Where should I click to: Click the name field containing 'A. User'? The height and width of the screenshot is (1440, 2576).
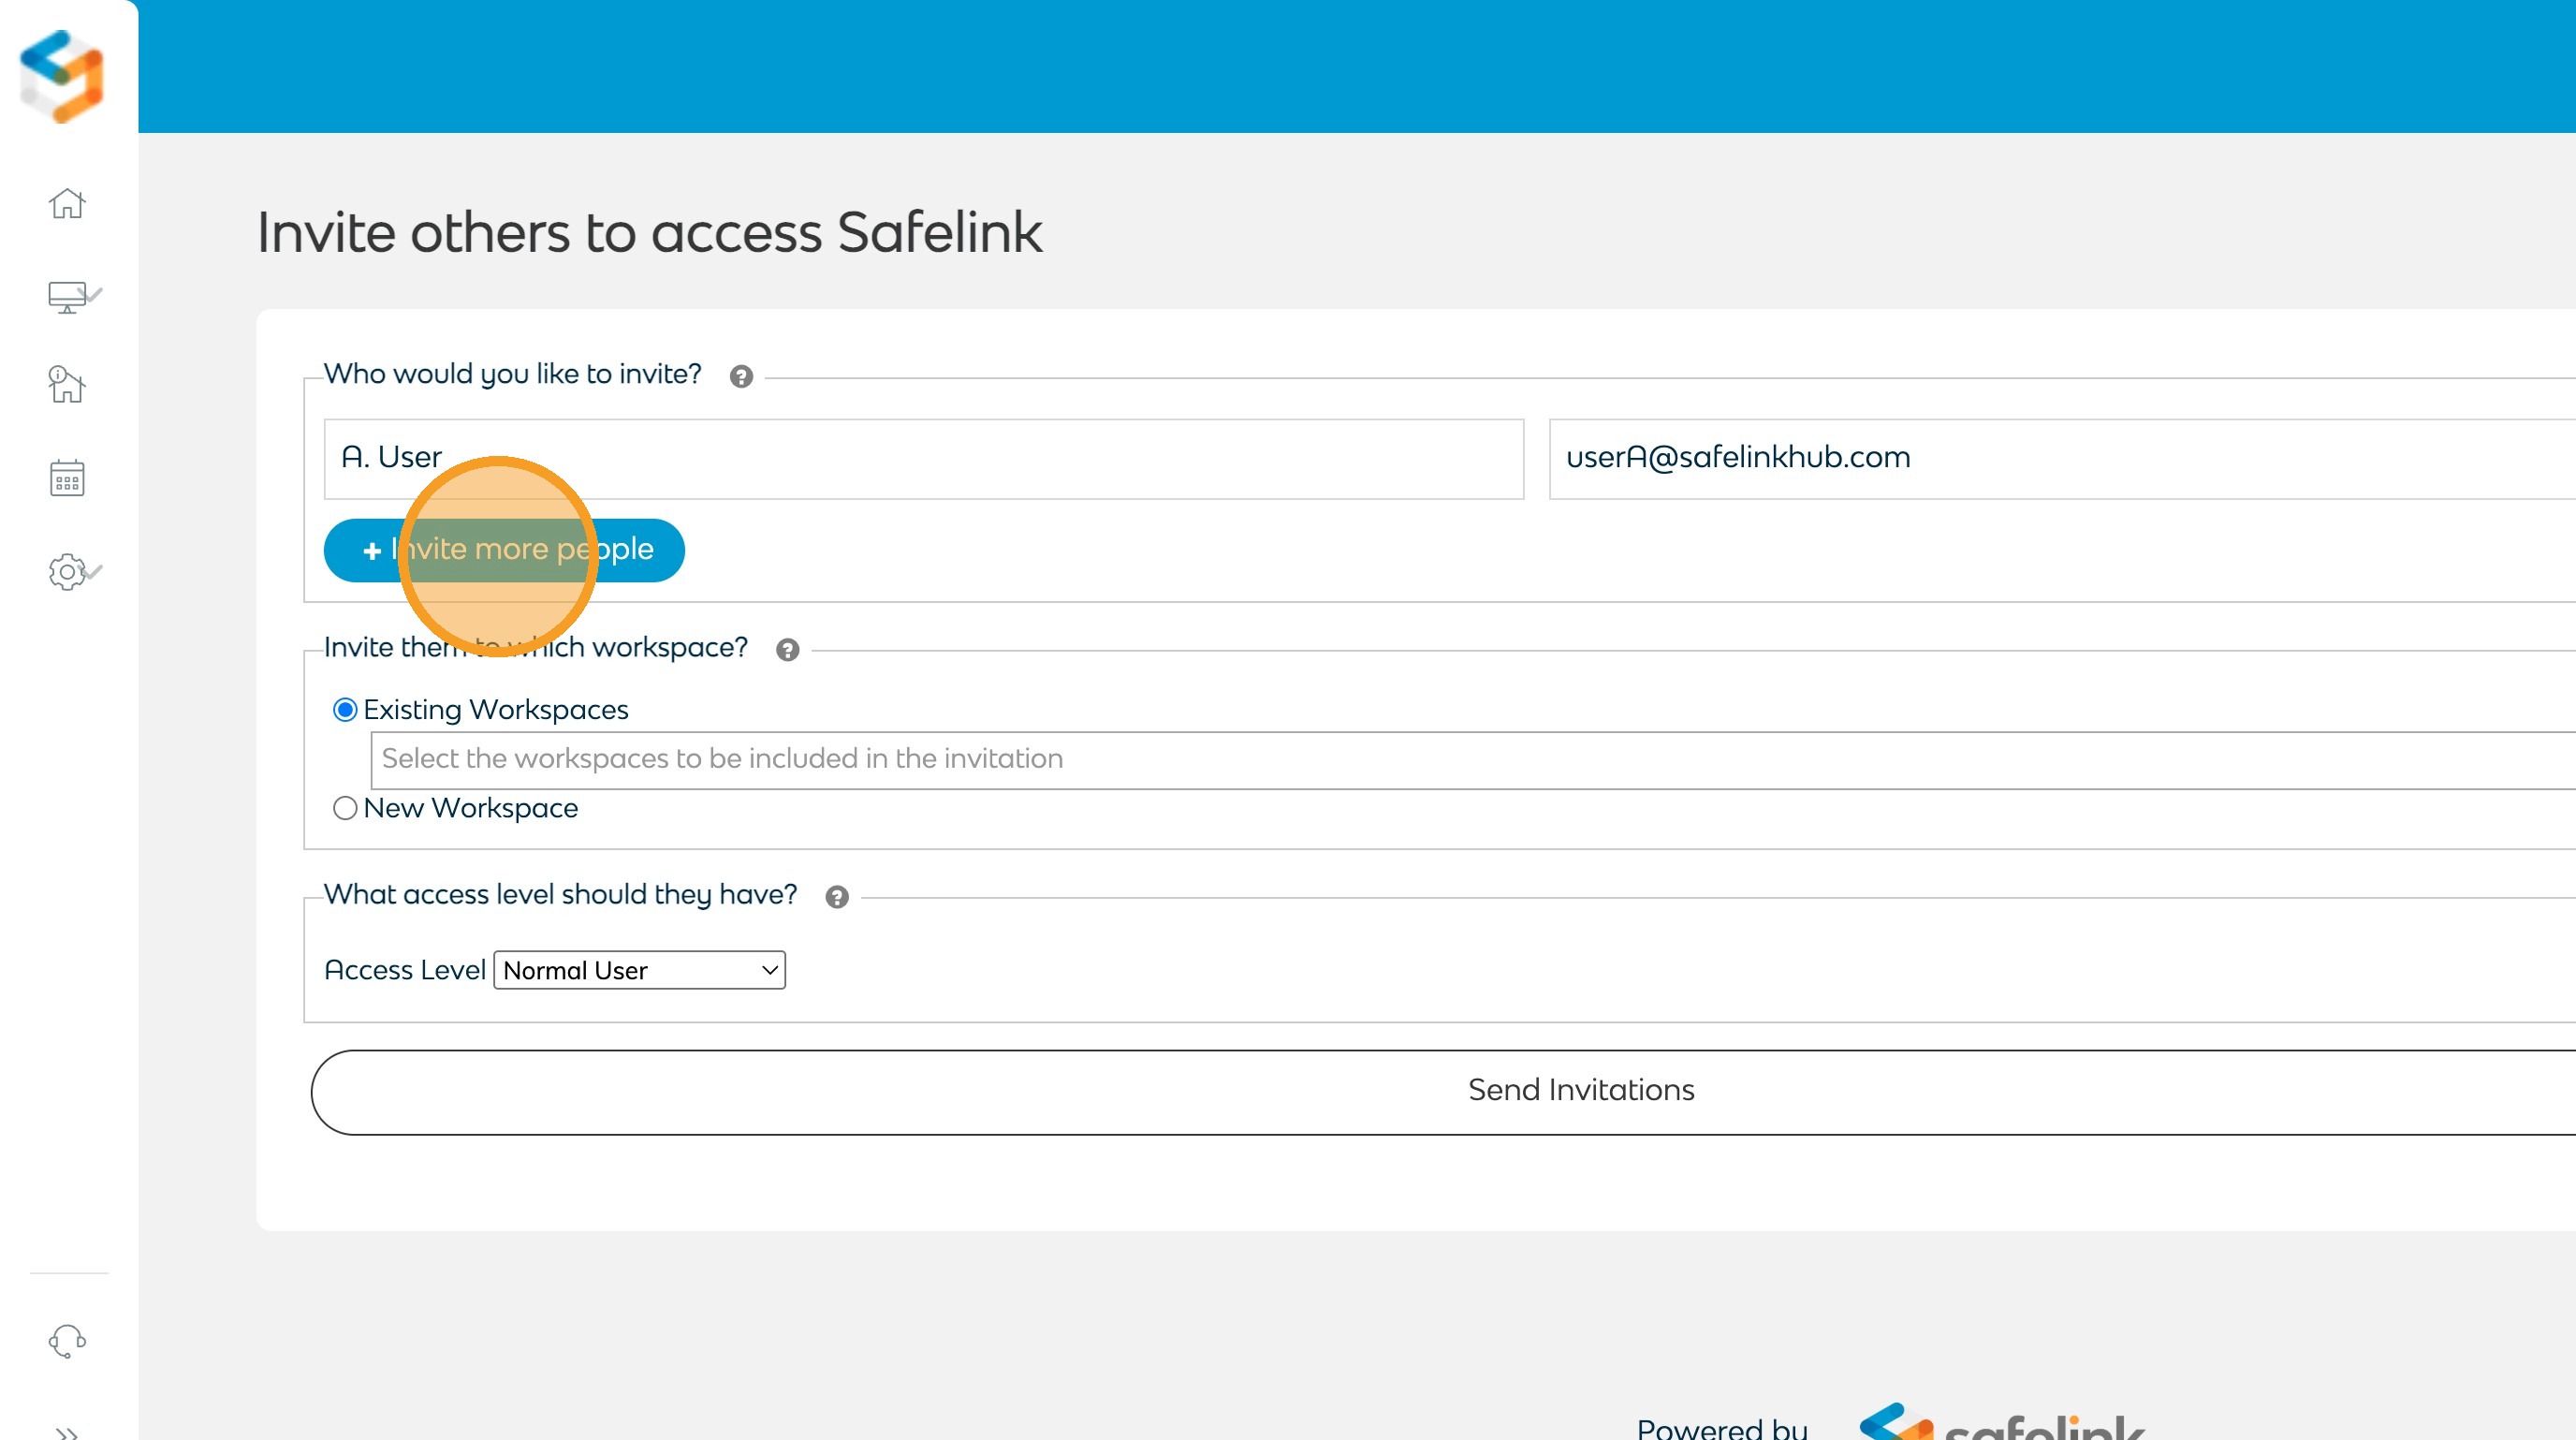pyautogui.click(x=923, y=459)
